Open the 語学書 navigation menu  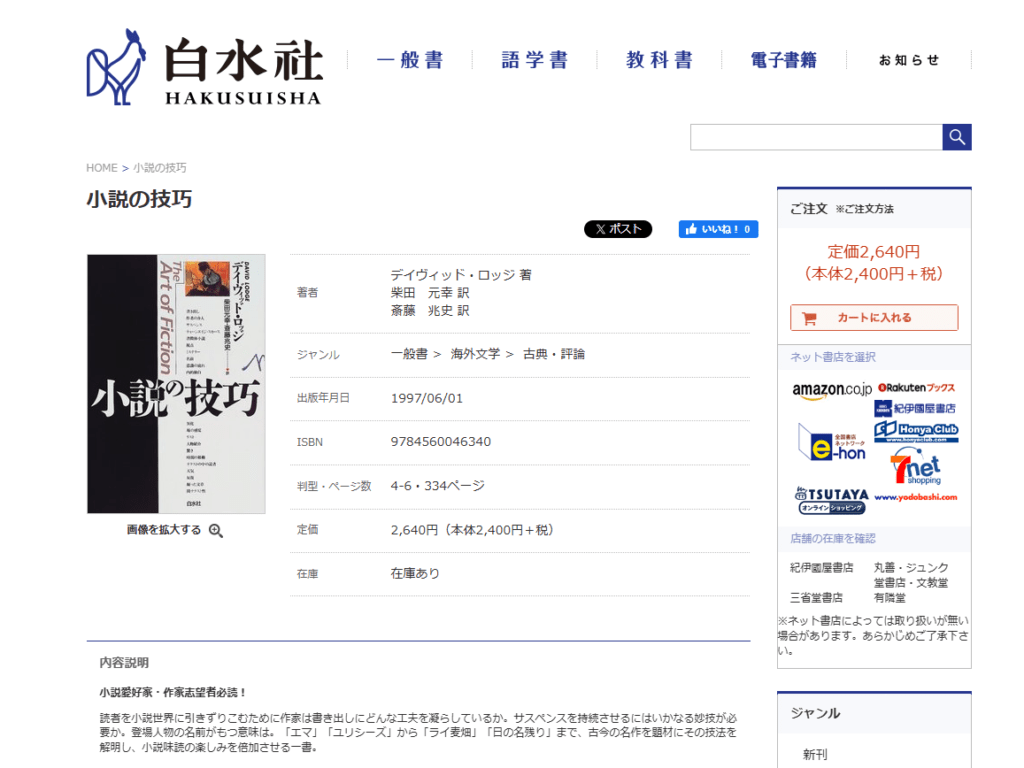pos(534,60)
